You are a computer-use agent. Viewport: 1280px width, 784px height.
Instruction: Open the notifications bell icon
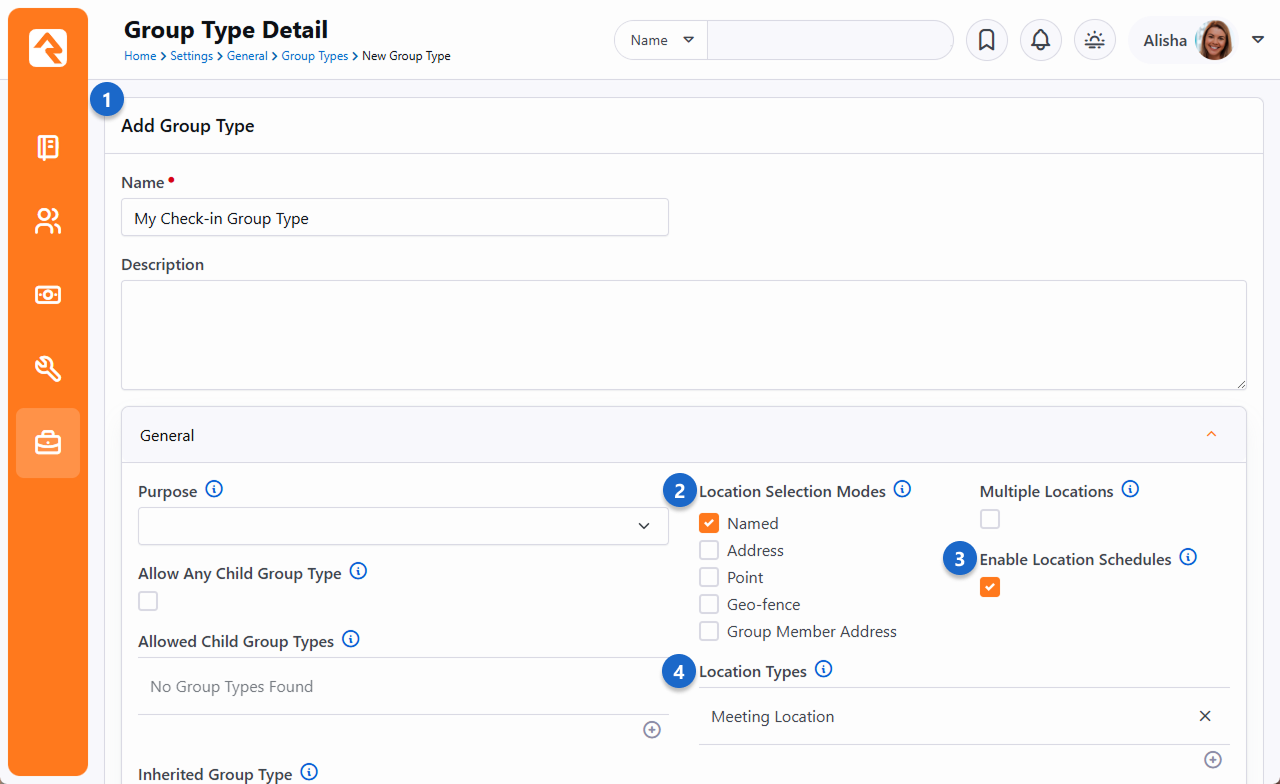(1040, 40)
